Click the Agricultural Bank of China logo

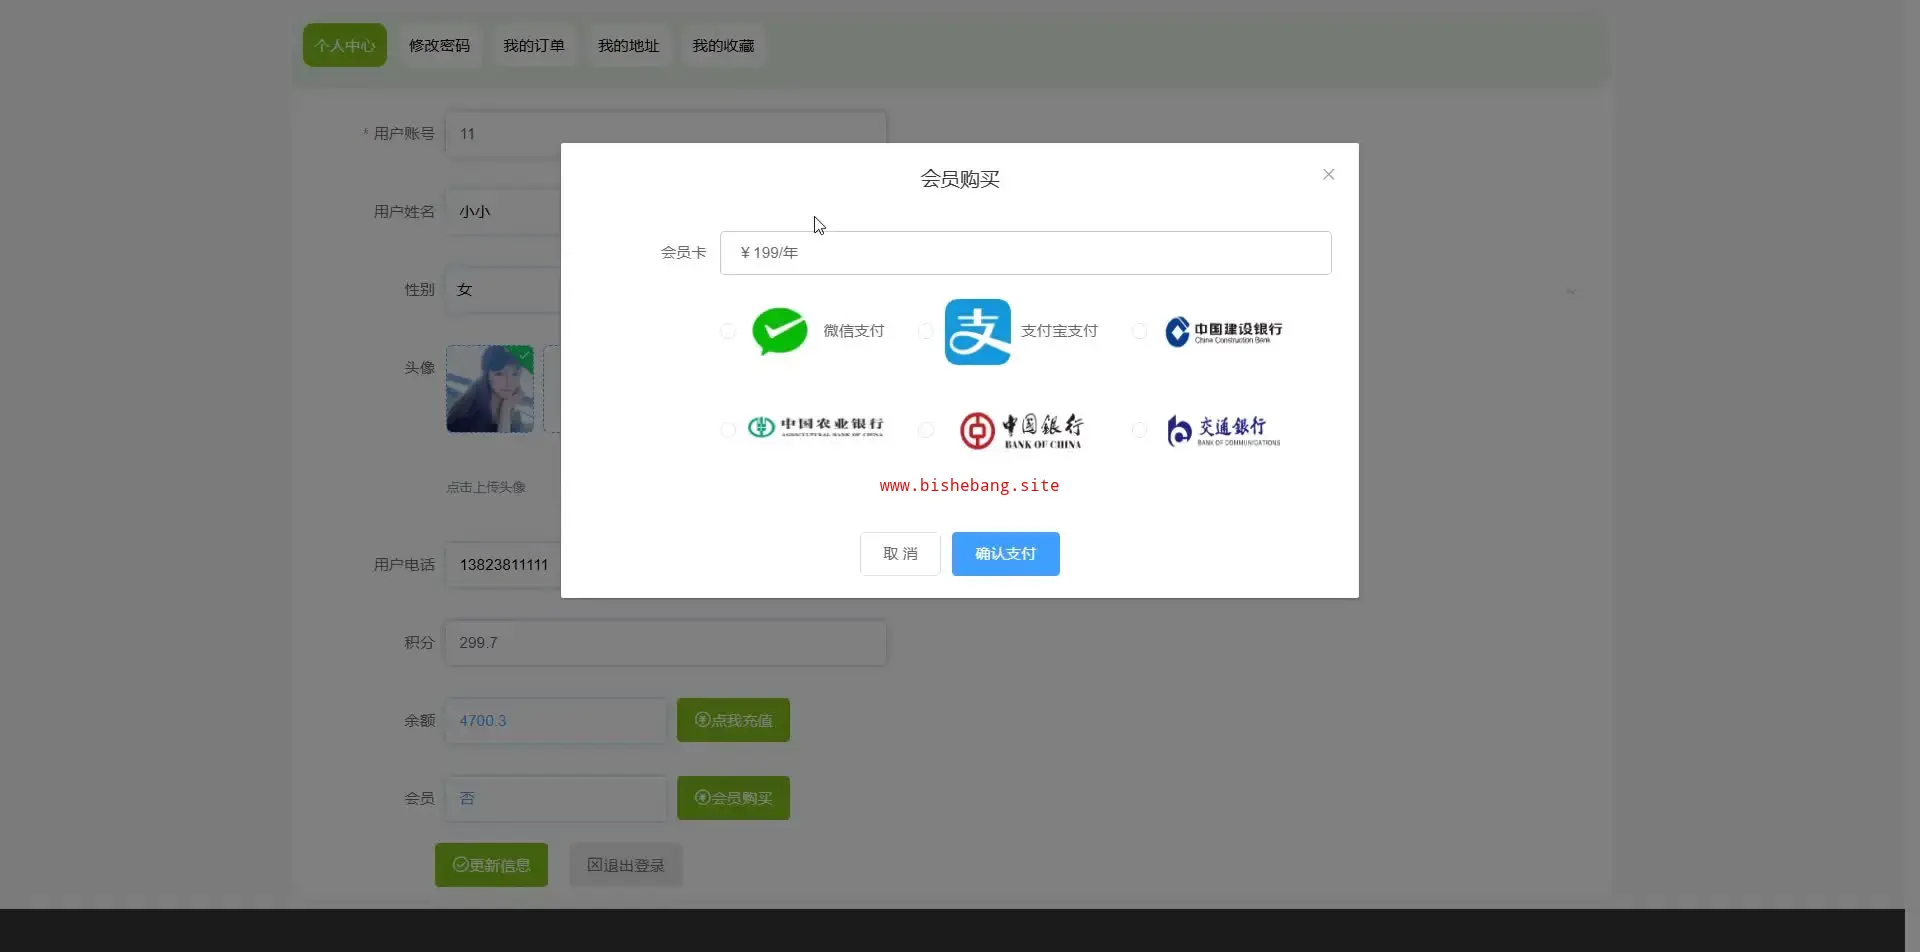(816, 428)
